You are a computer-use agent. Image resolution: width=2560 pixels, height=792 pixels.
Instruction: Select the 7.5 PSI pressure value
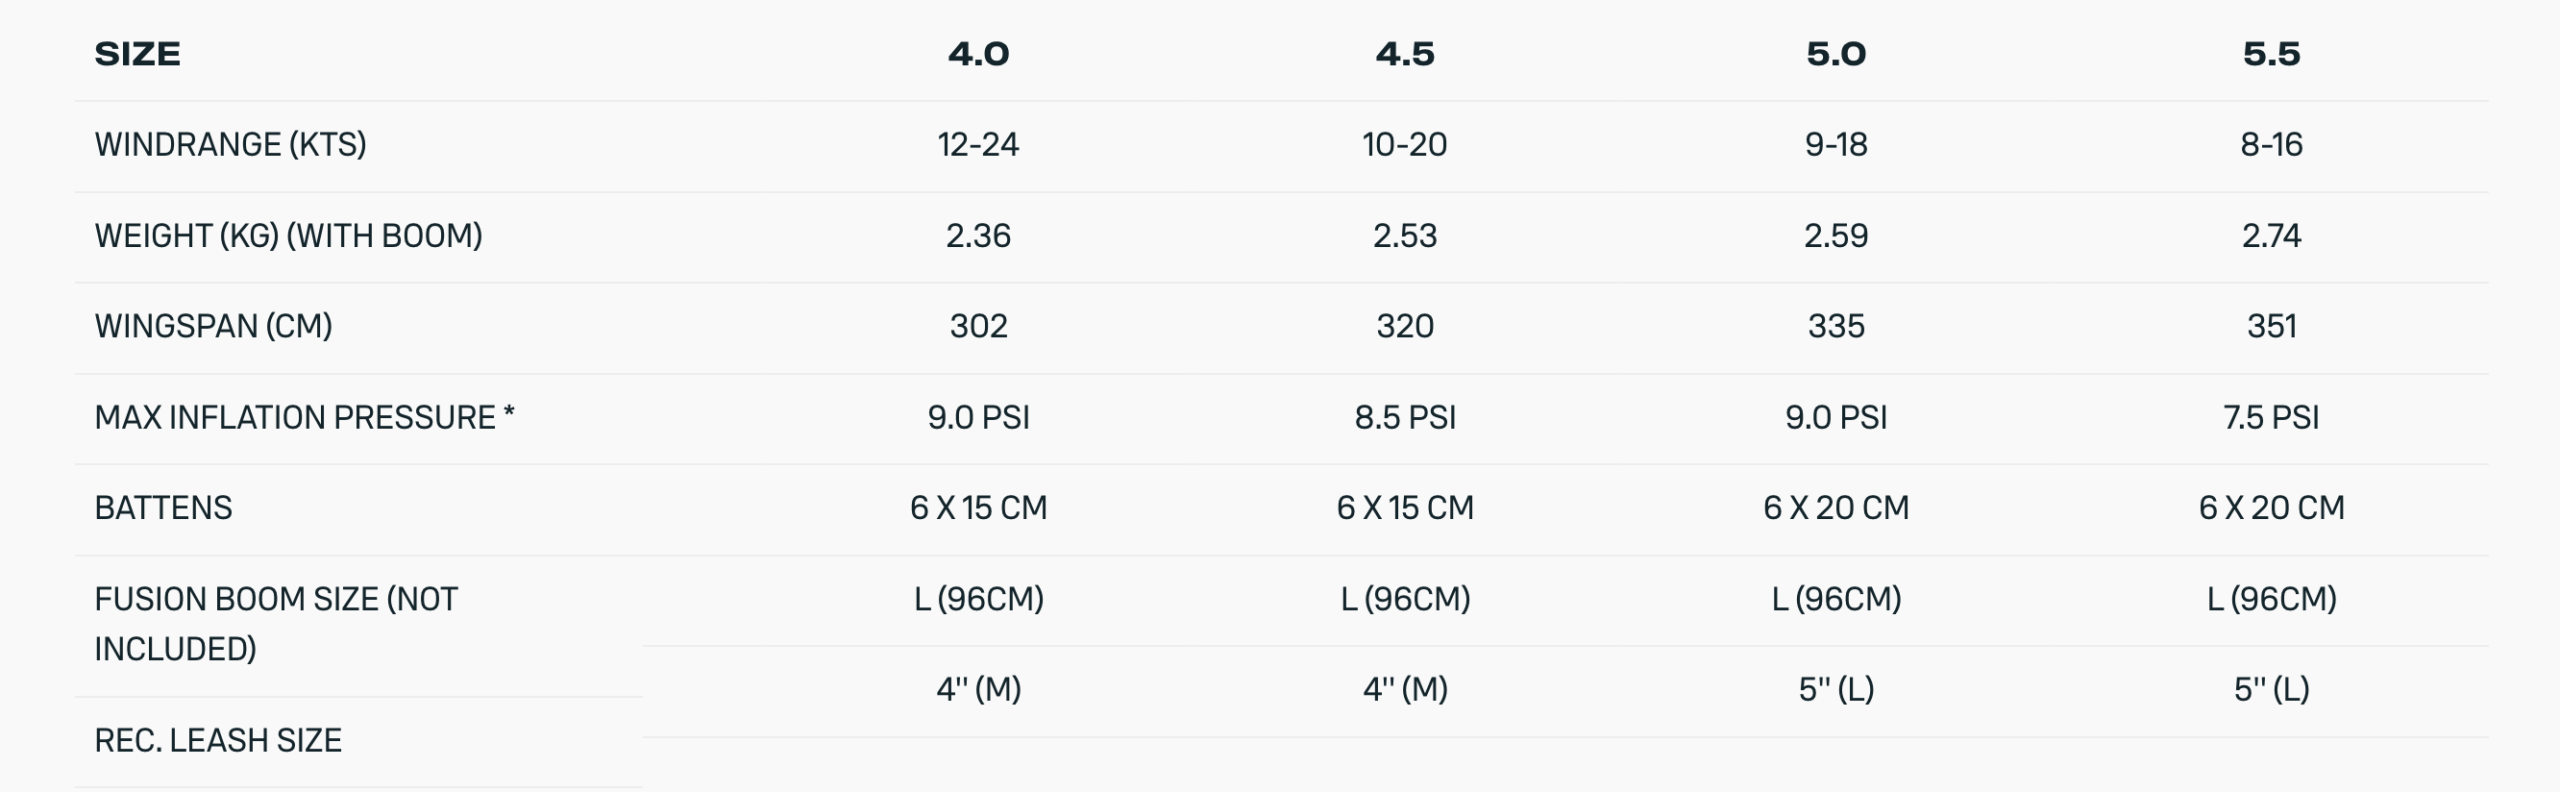click(x=2271, y=417)
